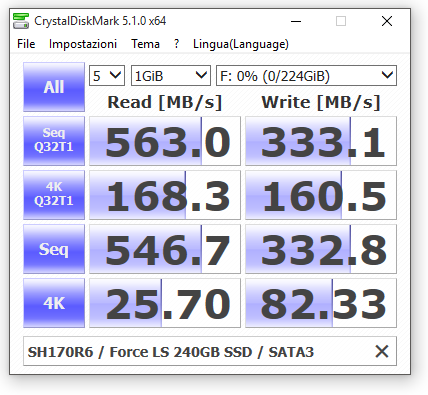Click the Seq Q32T1 write value 333.1
This screenshot has height=395, width=428.
[x=321, y=141]
